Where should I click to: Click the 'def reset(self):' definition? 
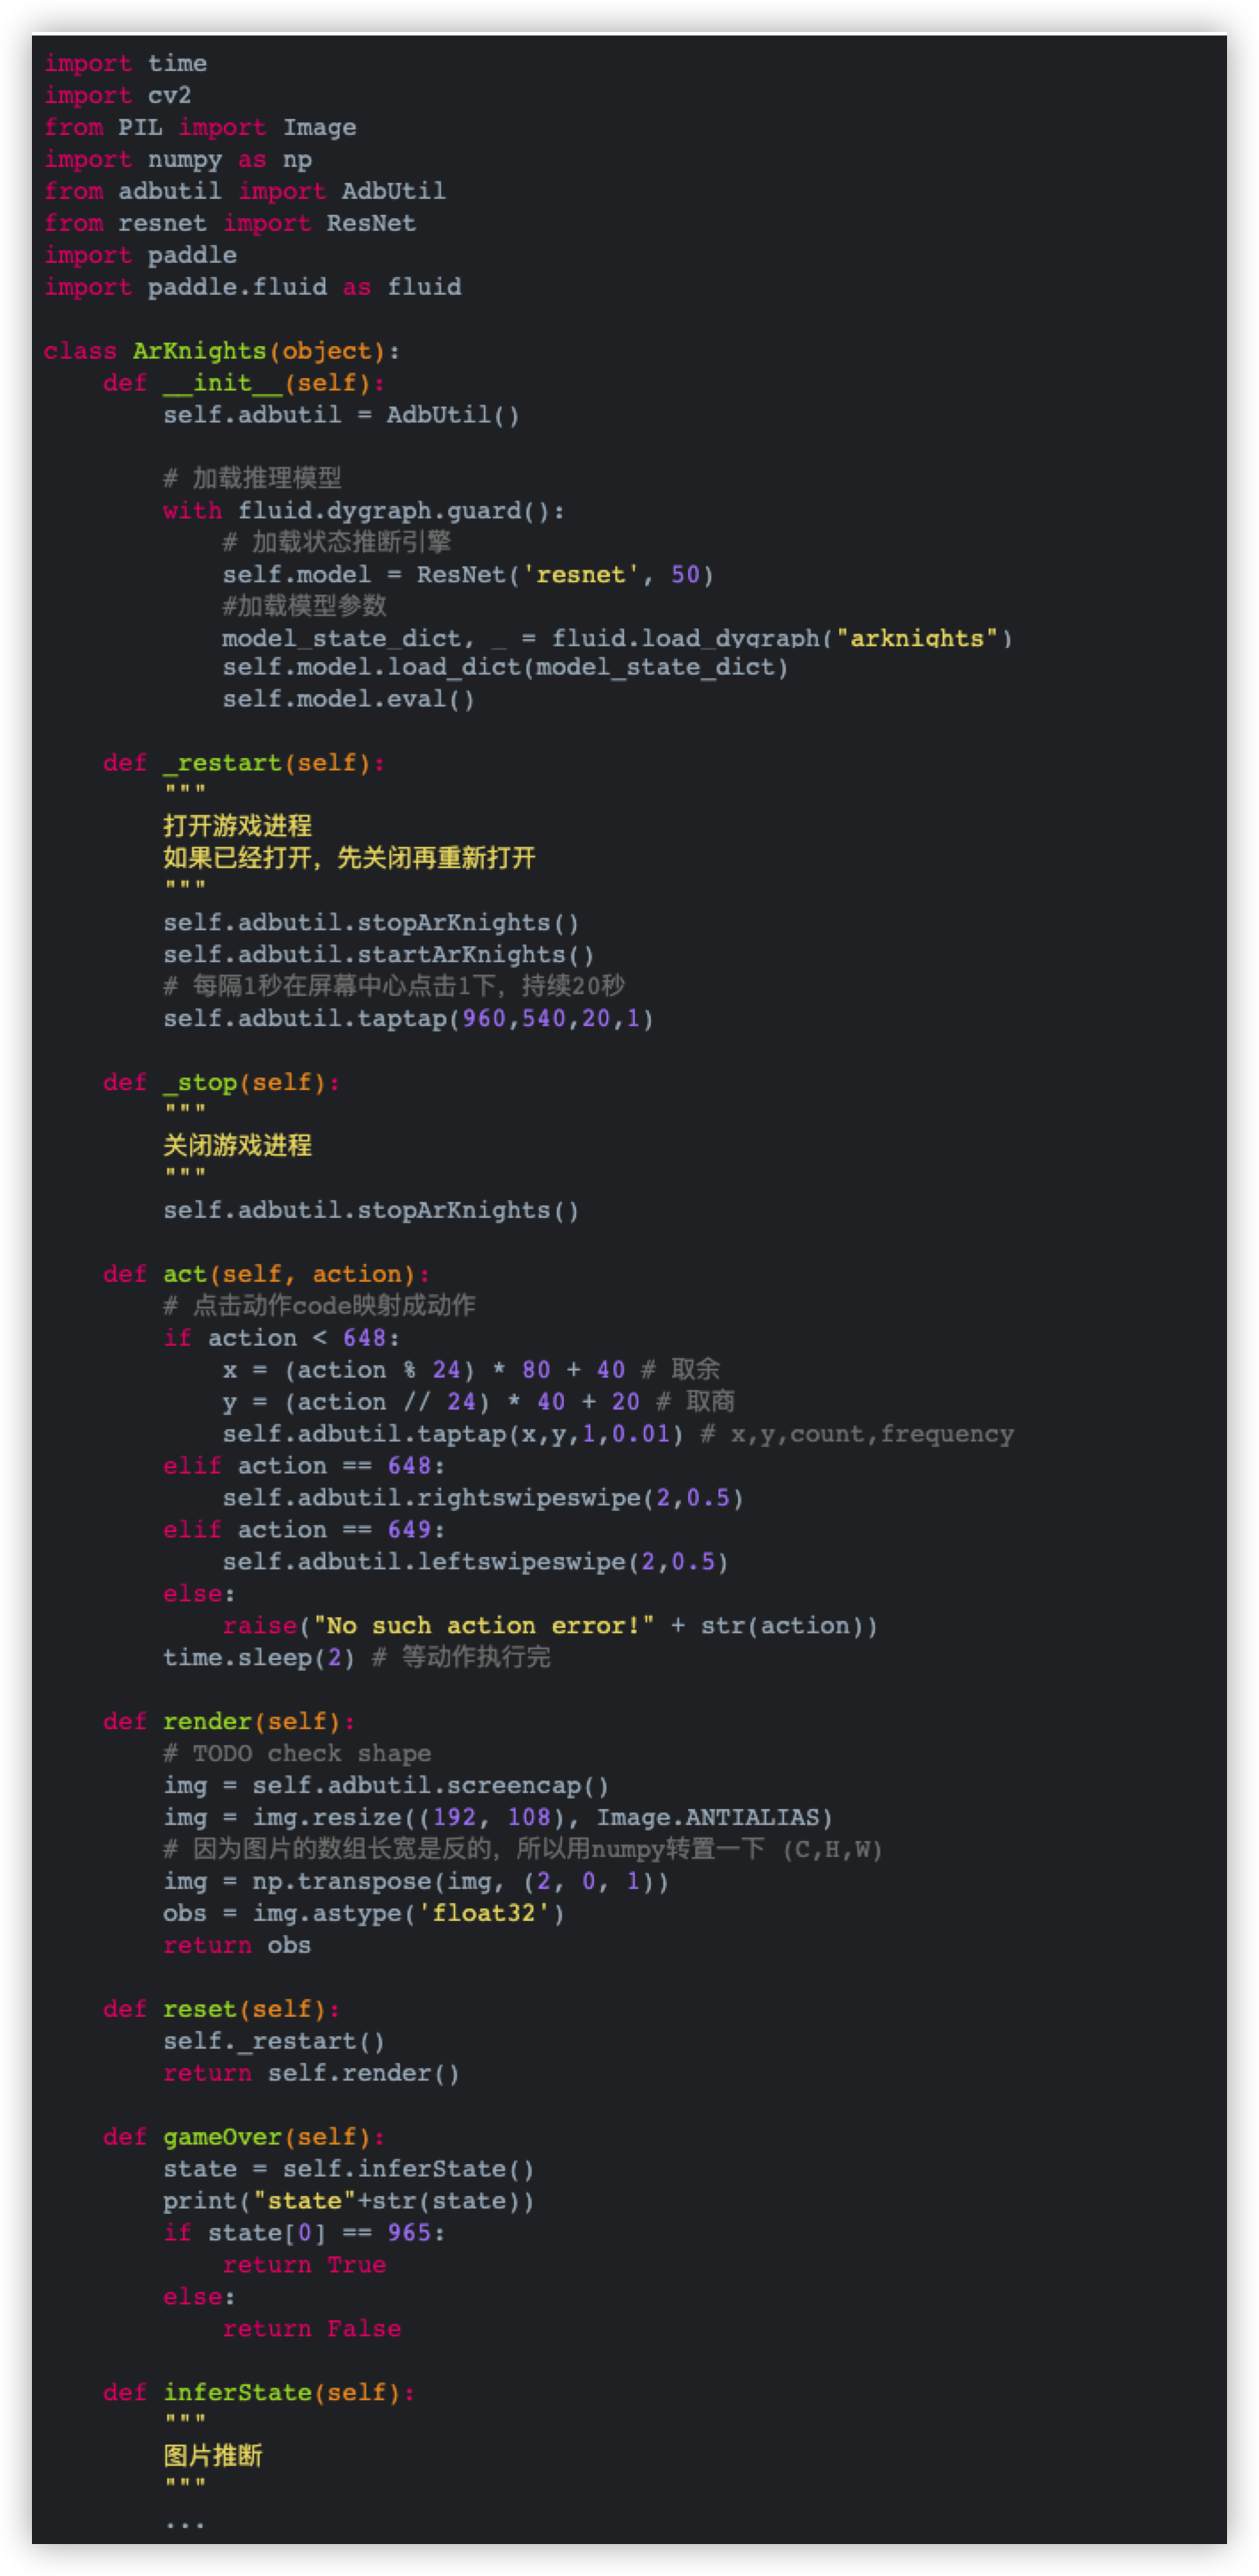tap(222, 2011)
